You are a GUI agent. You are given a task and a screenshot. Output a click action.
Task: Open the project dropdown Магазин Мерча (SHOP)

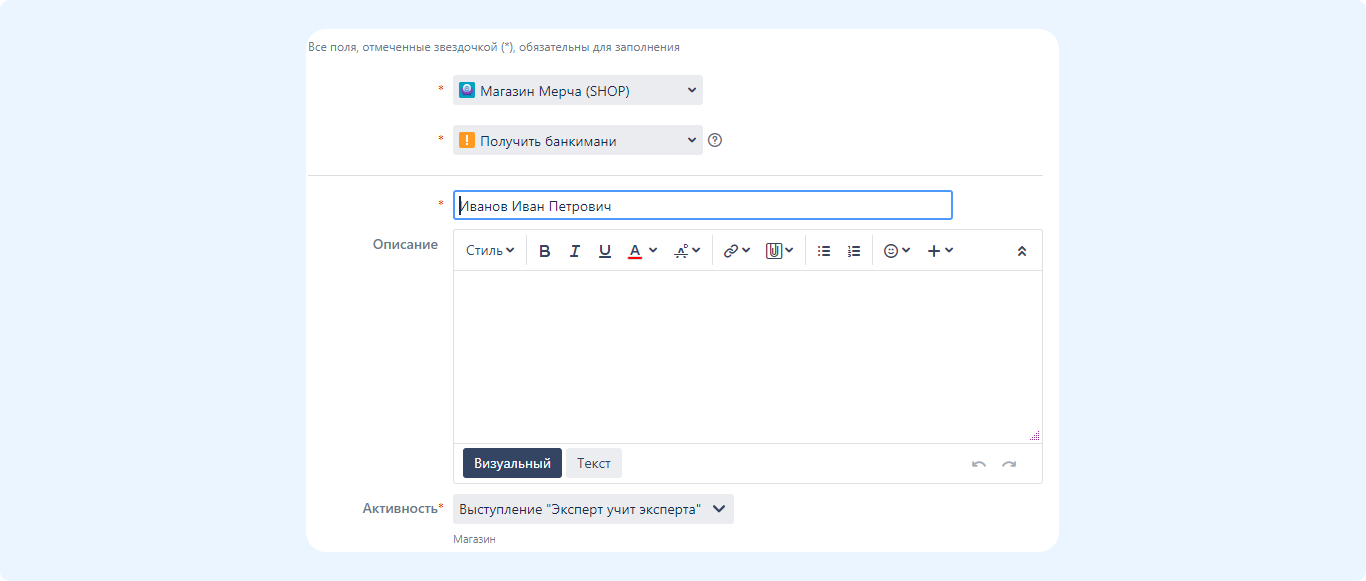tap(578, 90)
